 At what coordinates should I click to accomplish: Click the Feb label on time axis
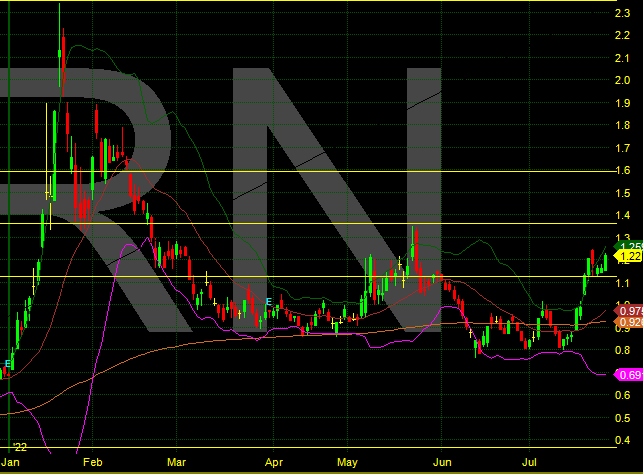93,463
